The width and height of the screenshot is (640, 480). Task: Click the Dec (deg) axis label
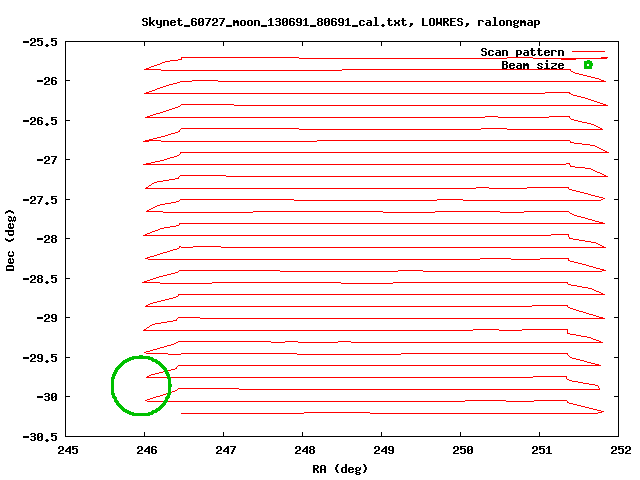coord(11,240)
